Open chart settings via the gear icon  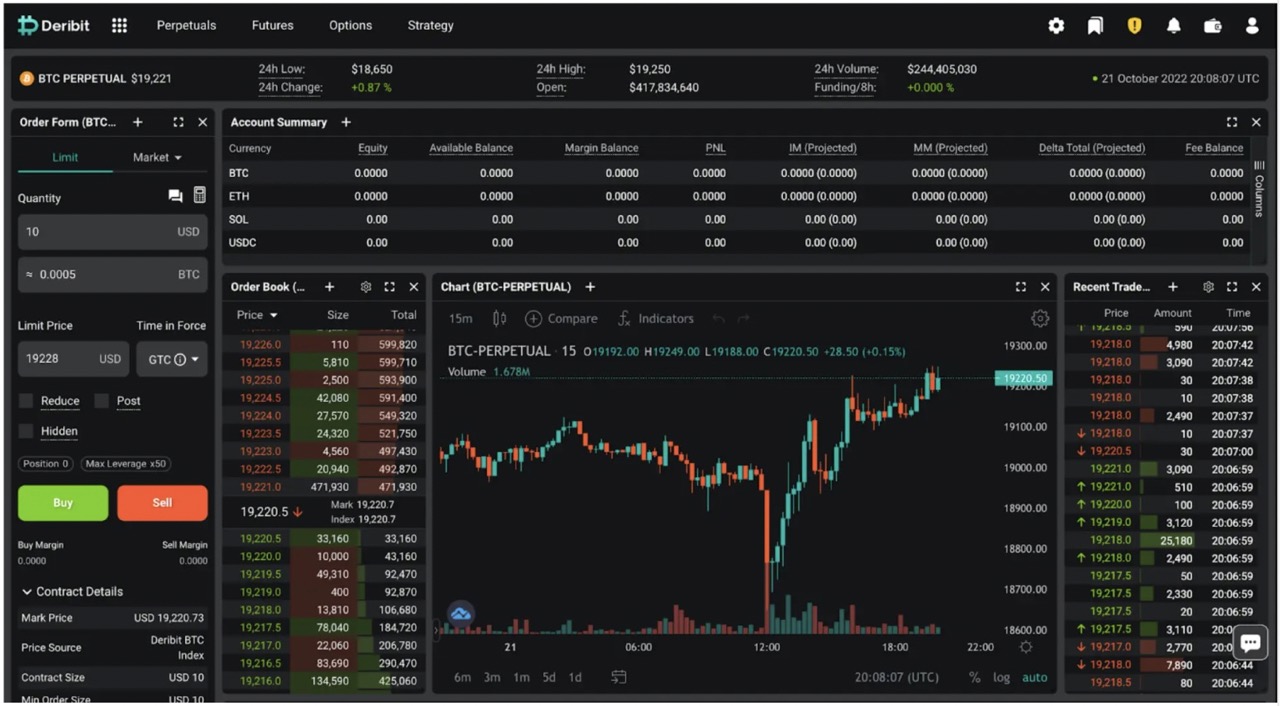tap(1040, 318)
